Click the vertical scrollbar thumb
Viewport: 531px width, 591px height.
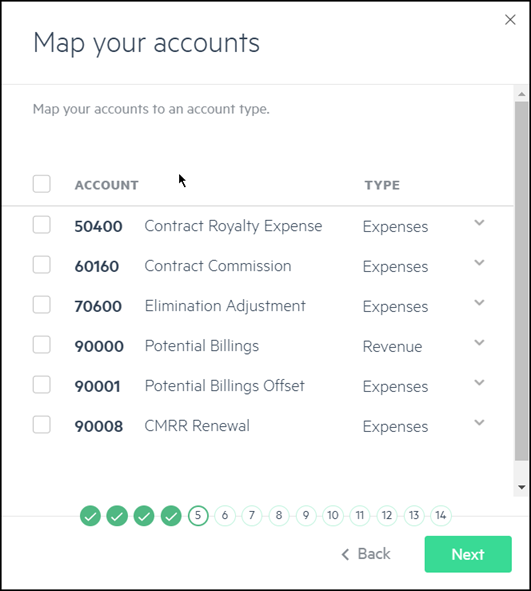click(x=522, y=281)
